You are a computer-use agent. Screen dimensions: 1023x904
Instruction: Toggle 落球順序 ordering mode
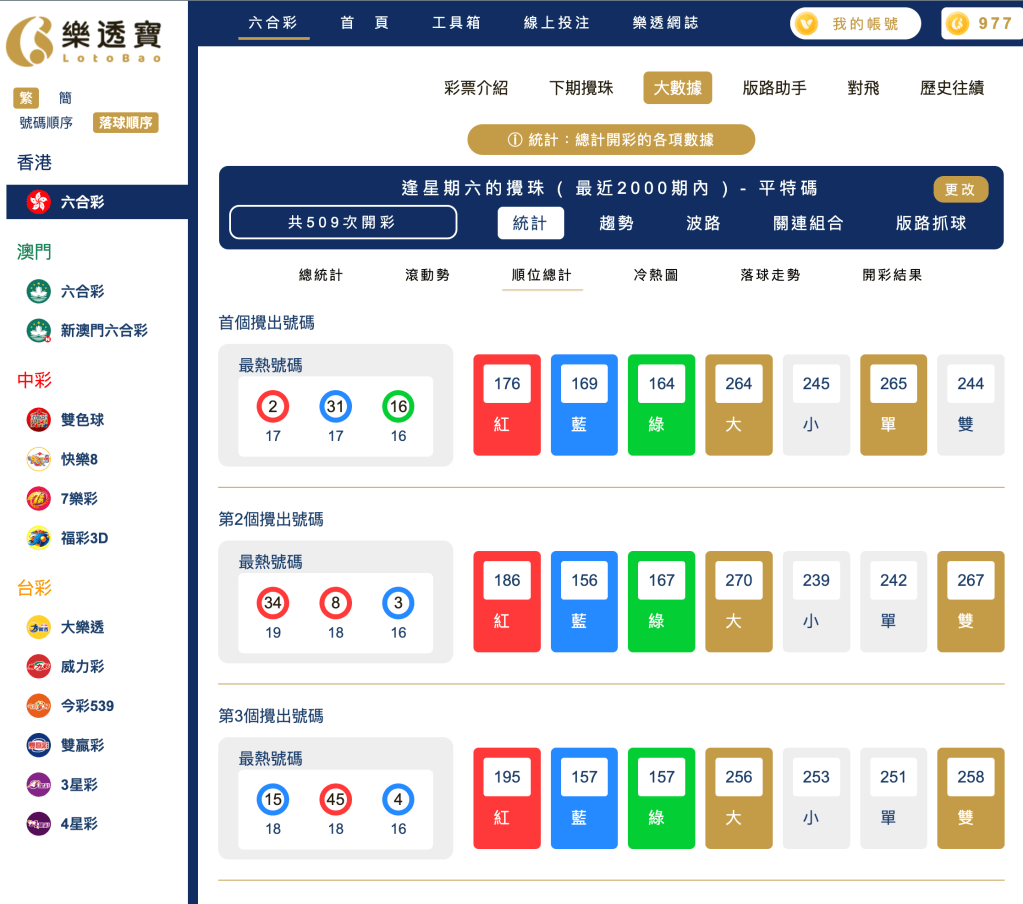click(124, 122)
